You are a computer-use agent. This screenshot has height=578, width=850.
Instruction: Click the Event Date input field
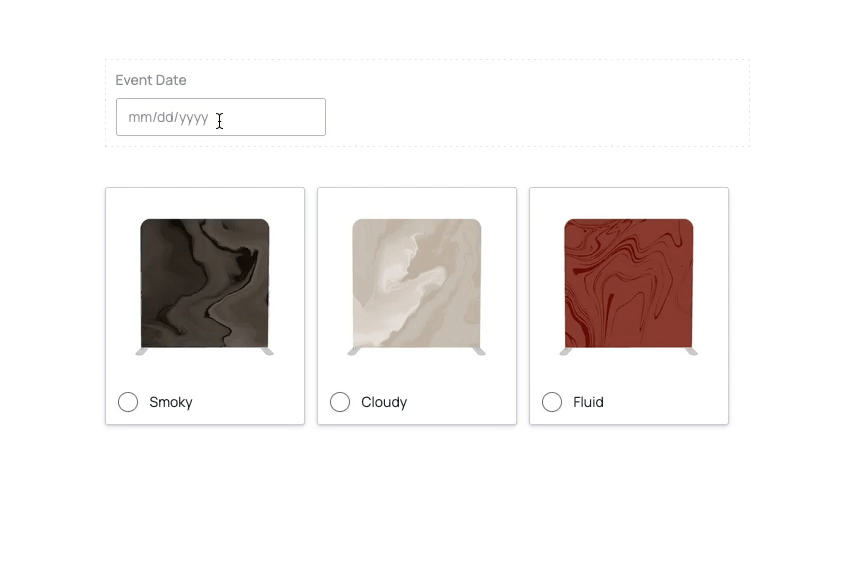(220, 117)
